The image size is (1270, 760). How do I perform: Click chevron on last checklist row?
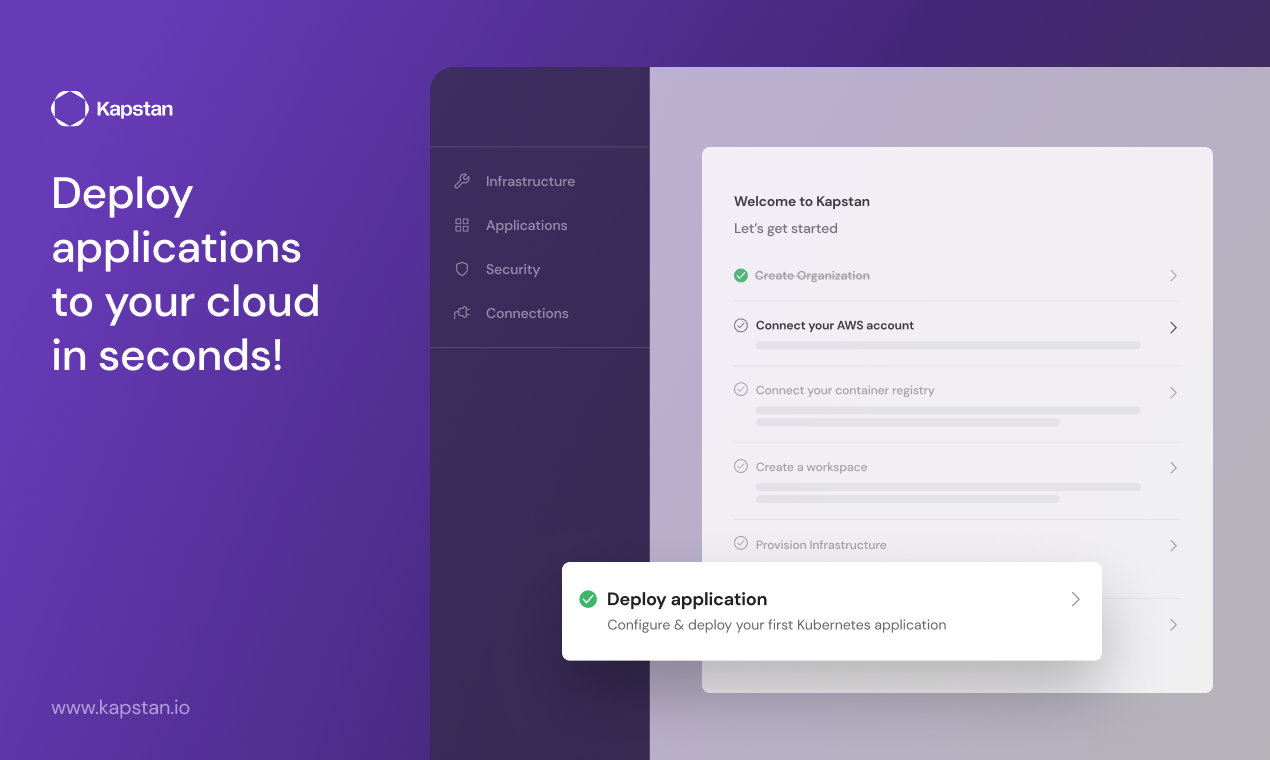click(1174, 625)
